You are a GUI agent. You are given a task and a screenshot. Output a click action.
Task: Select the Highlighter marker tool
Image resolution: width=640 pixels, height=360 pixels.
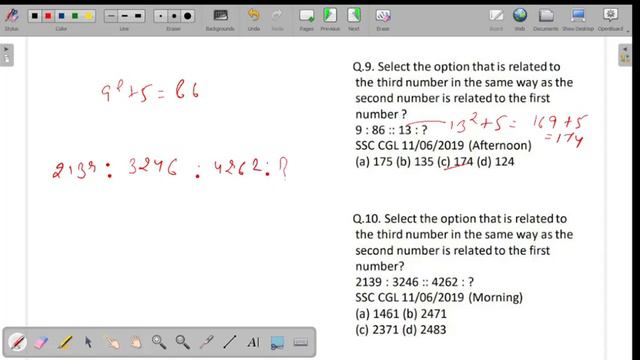point(64,342)
